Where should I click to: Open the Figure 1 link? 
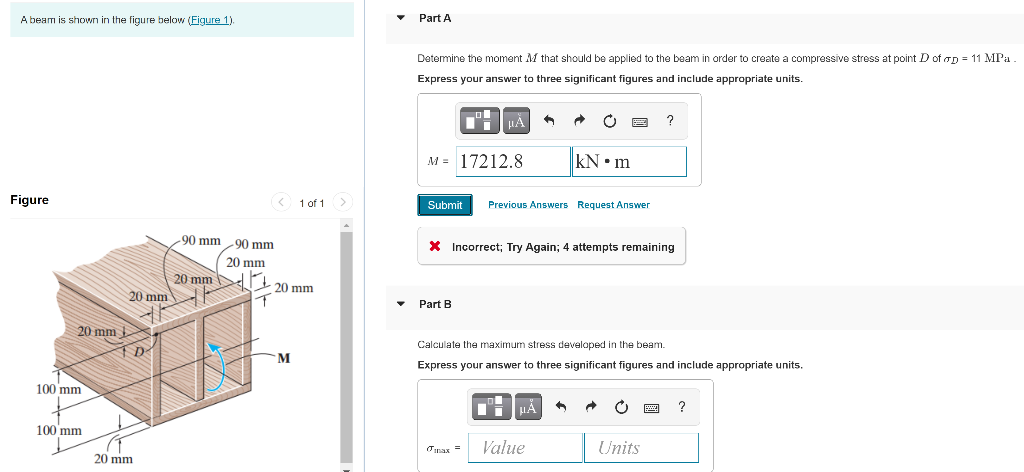point(210,20)
